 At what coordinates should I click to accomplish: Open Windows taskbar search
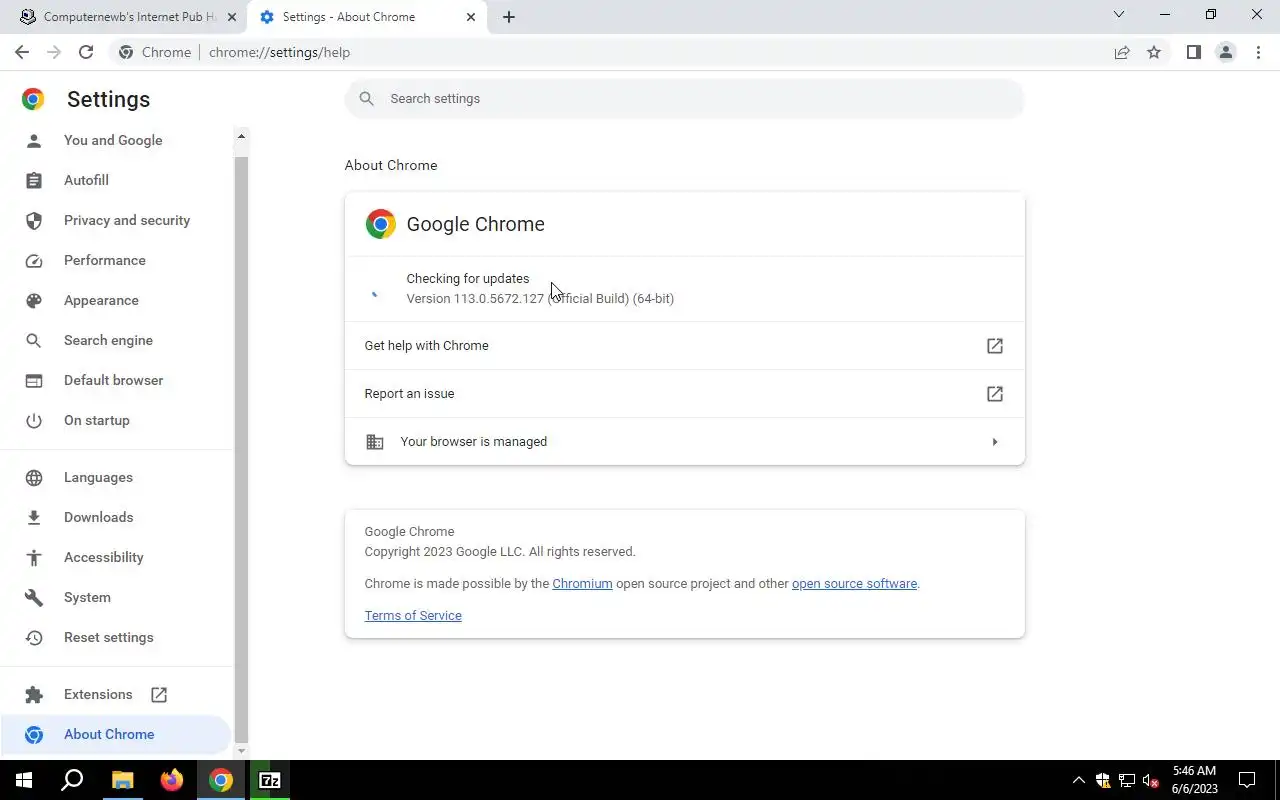click(x=72, y=780)
